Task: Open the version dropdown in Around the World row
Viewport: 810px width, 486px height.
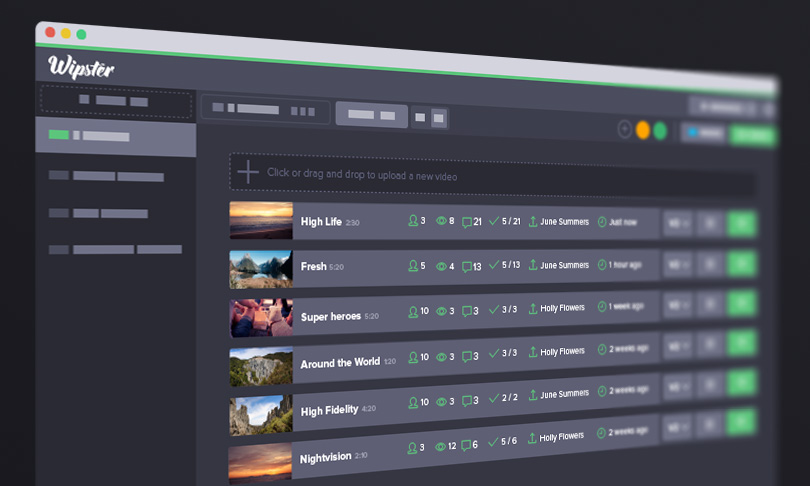Action: pyautogui.click(x=678, y=344)
